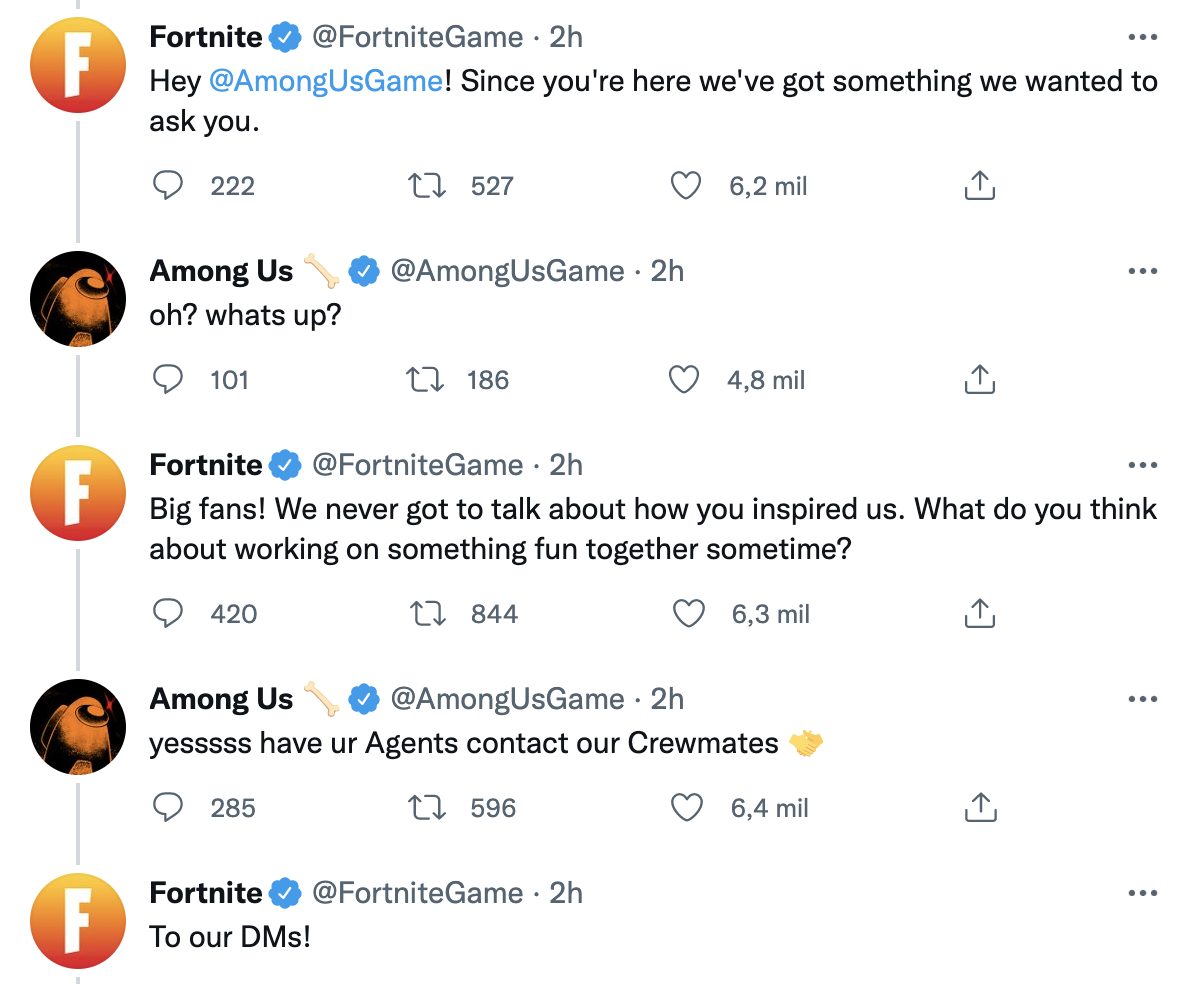1194x984 pixels.
Task: Reply to the "Big fans!" tweet
Action: click(170, 614)
